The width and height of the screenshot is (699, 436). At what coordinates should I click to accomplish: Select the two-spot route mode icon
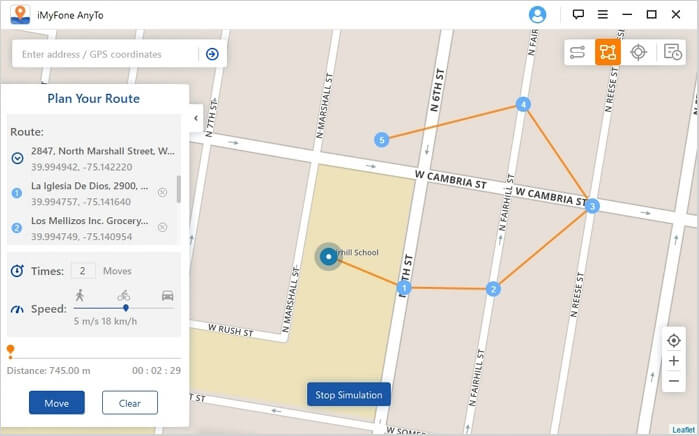(577, 52)
